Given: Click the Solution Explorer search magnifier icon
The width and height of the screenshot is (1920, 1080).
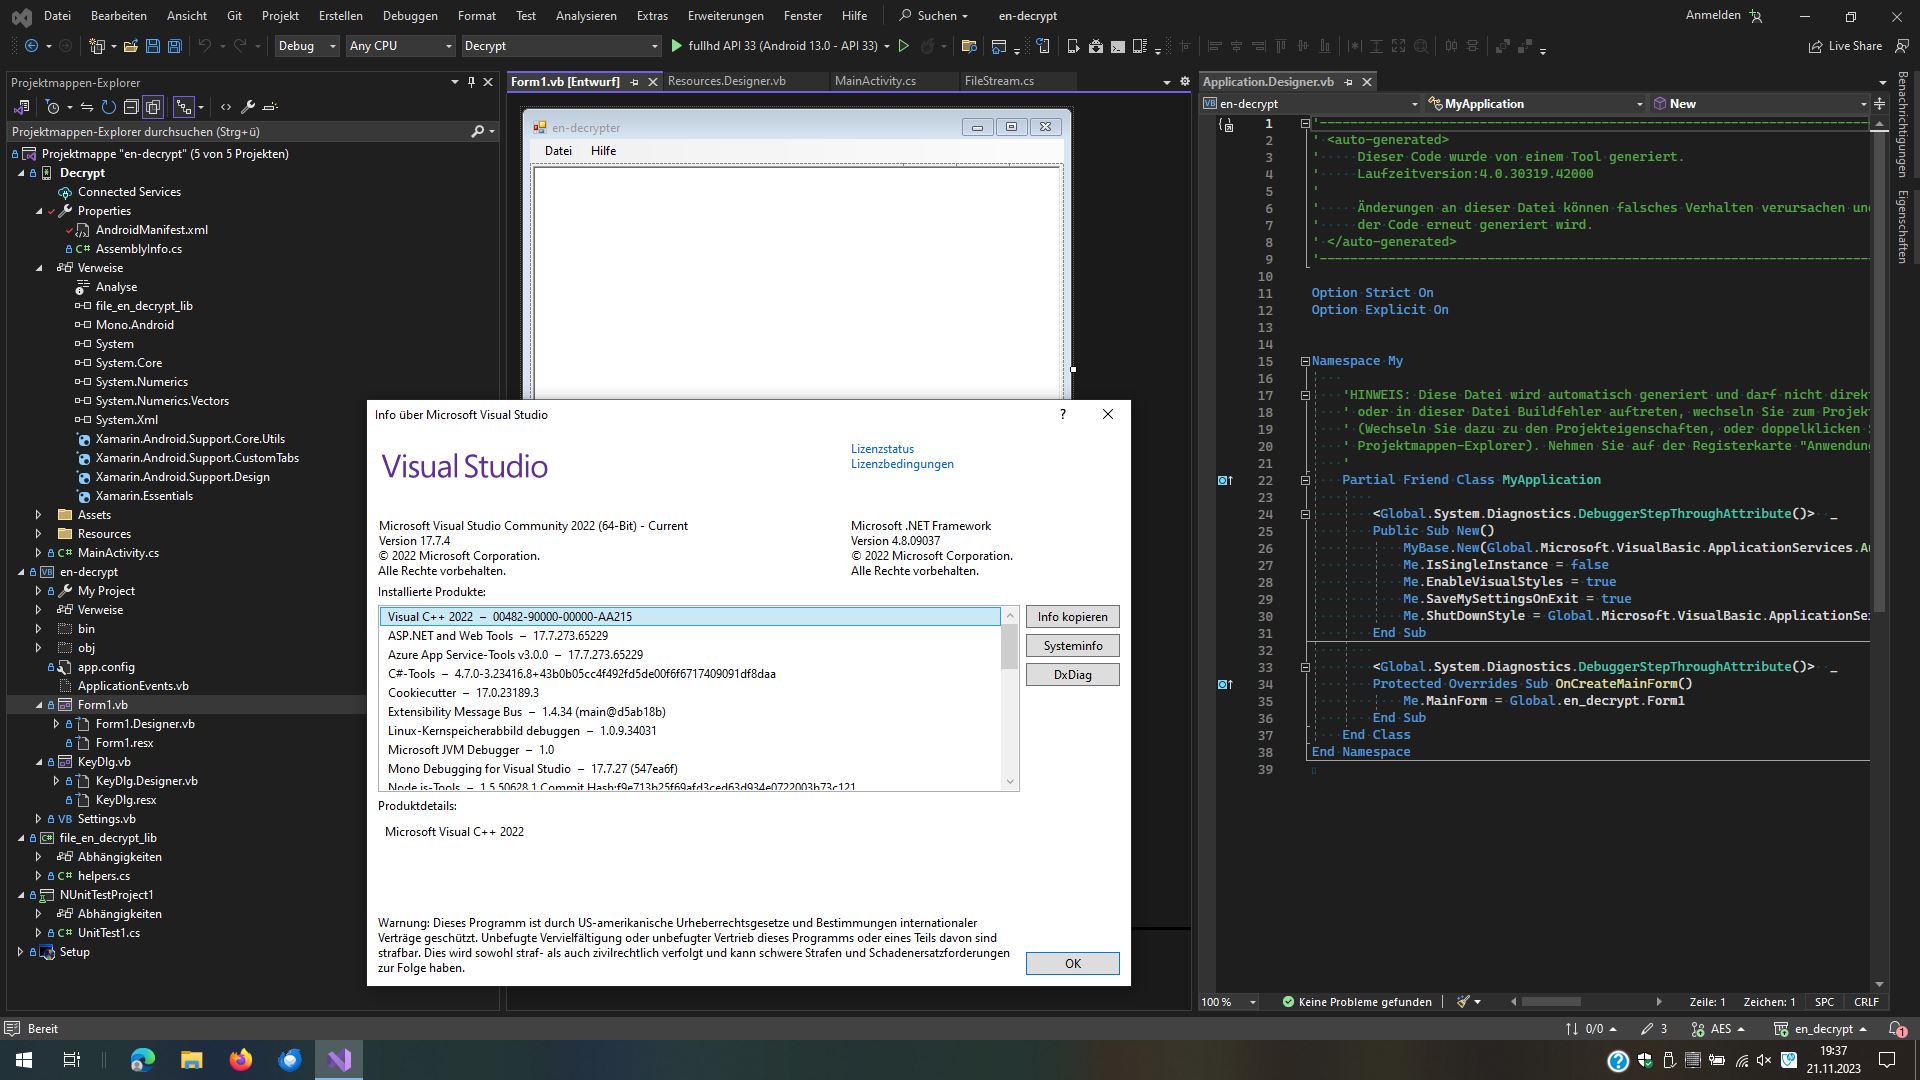Looking at the screenshot, I should point(478,131).
